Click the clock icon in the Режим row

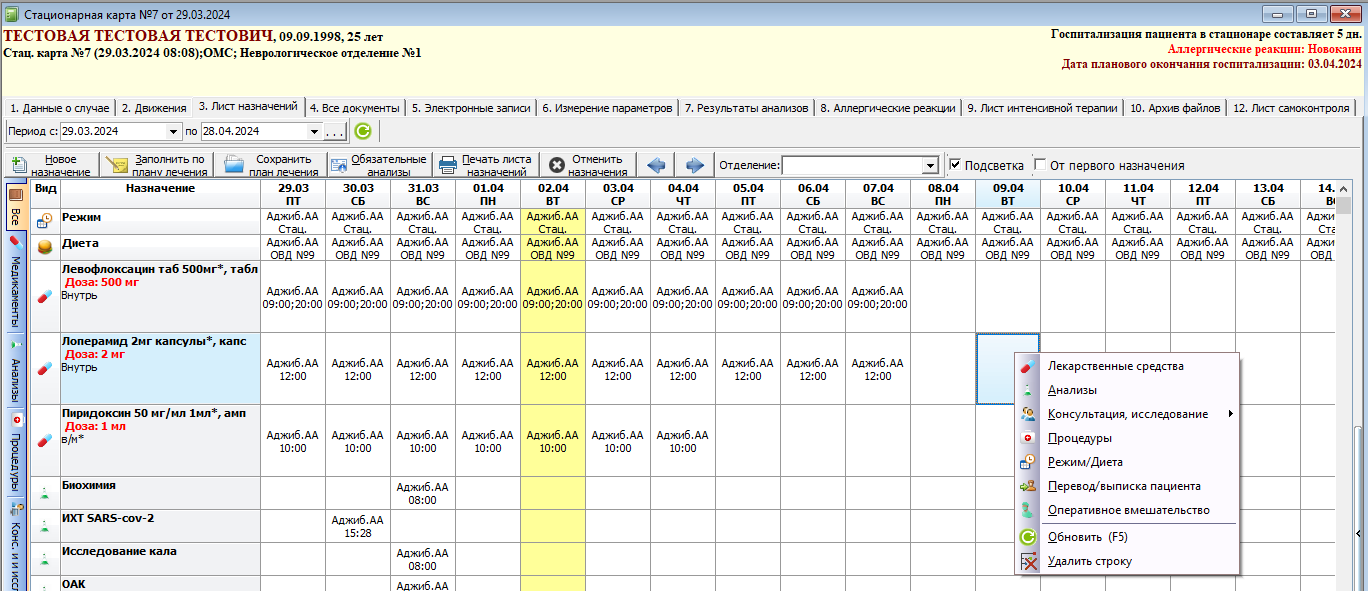pyautogui.click(x=45, y=221)
